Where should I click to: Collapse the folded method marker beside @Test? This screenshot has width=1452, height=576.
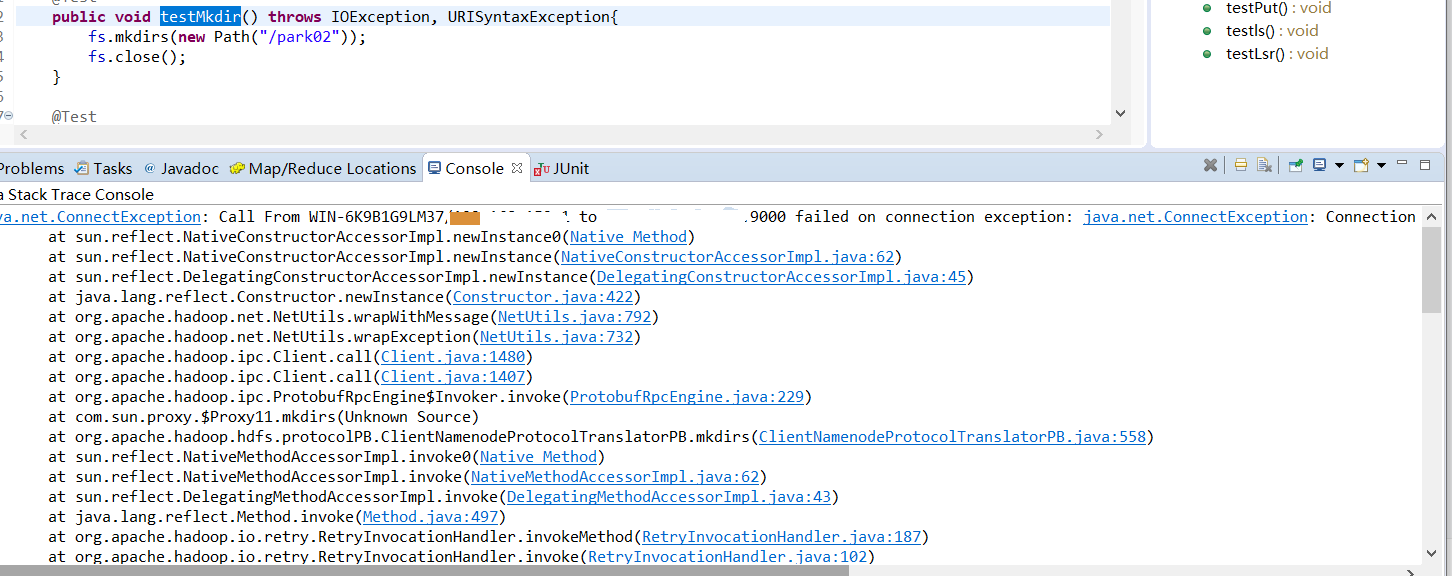(8, 116)
